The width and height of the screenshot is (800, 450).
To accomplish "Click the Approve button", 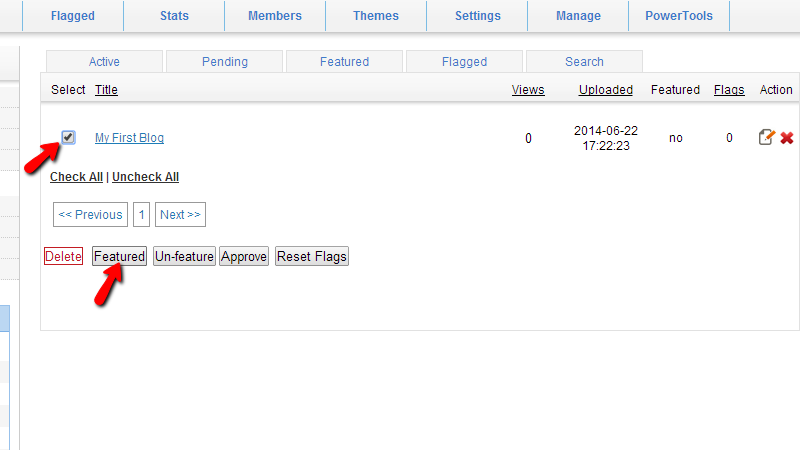I will point(244,257).
